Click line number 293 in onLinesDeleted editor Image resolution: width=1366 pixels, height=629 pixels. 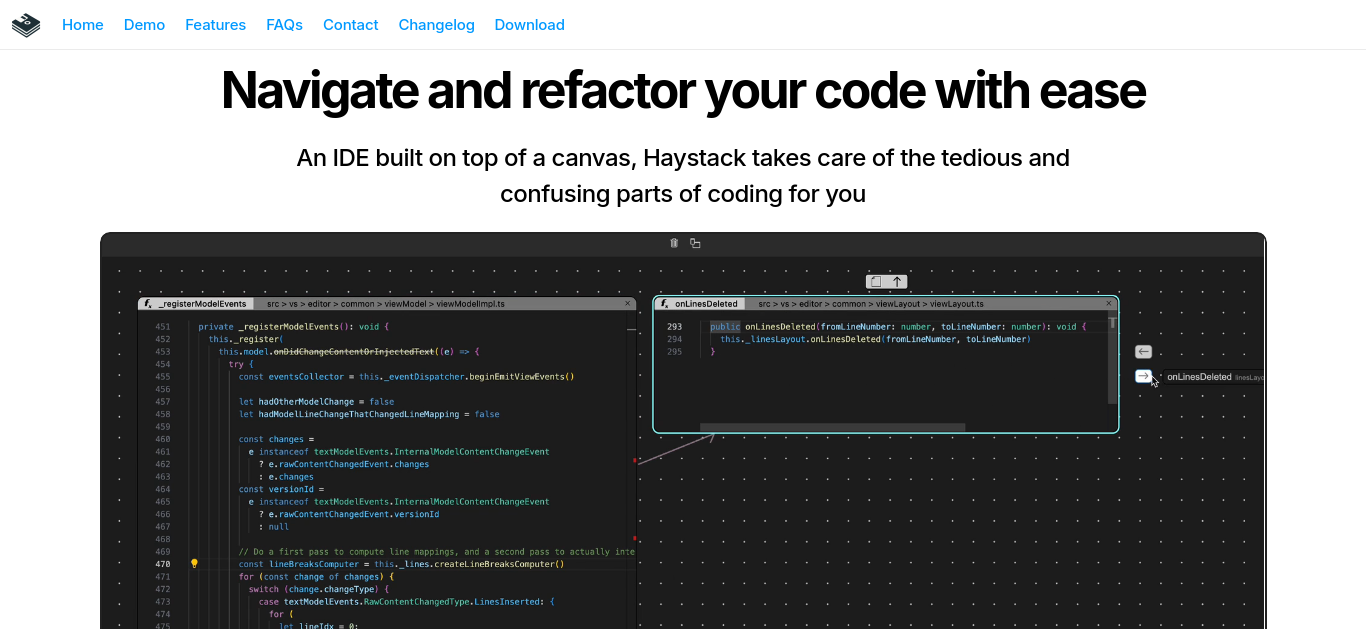pos(674,327)
